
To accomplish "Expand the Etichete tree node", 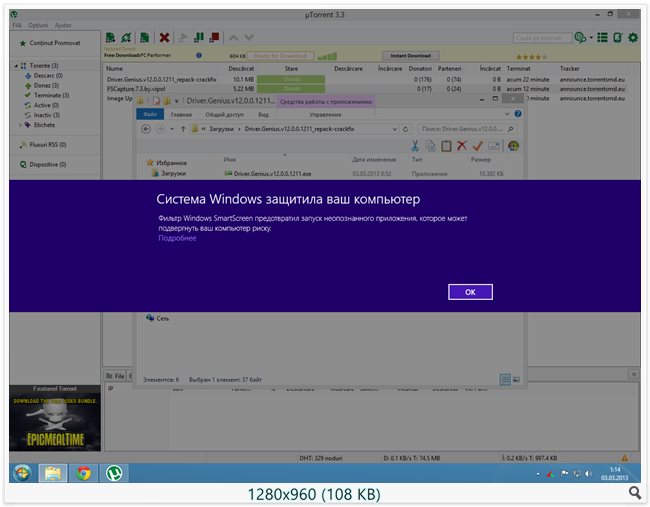I will click(19, 125).
